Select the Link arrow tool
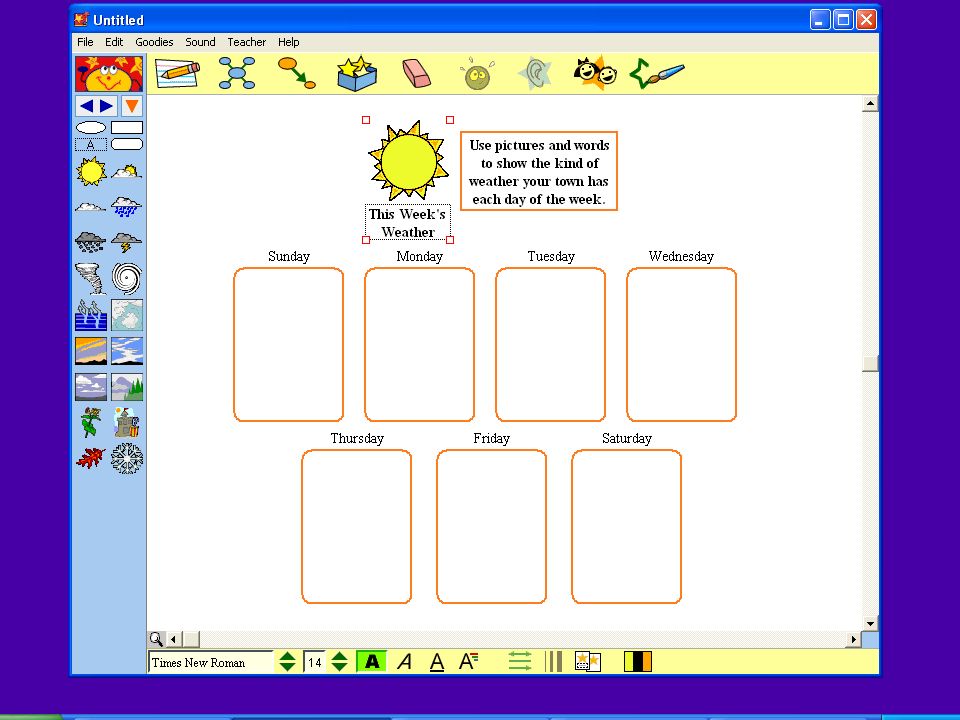The image size is (960, 720). [x=296, y=73]
